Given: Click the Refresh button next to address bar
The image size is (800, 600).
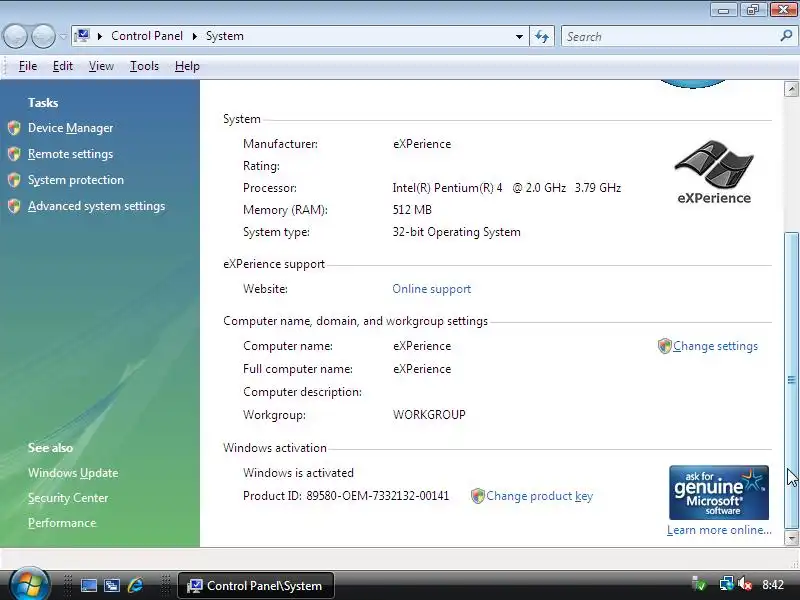Looking at the screenshot, I should coord(542,37).
